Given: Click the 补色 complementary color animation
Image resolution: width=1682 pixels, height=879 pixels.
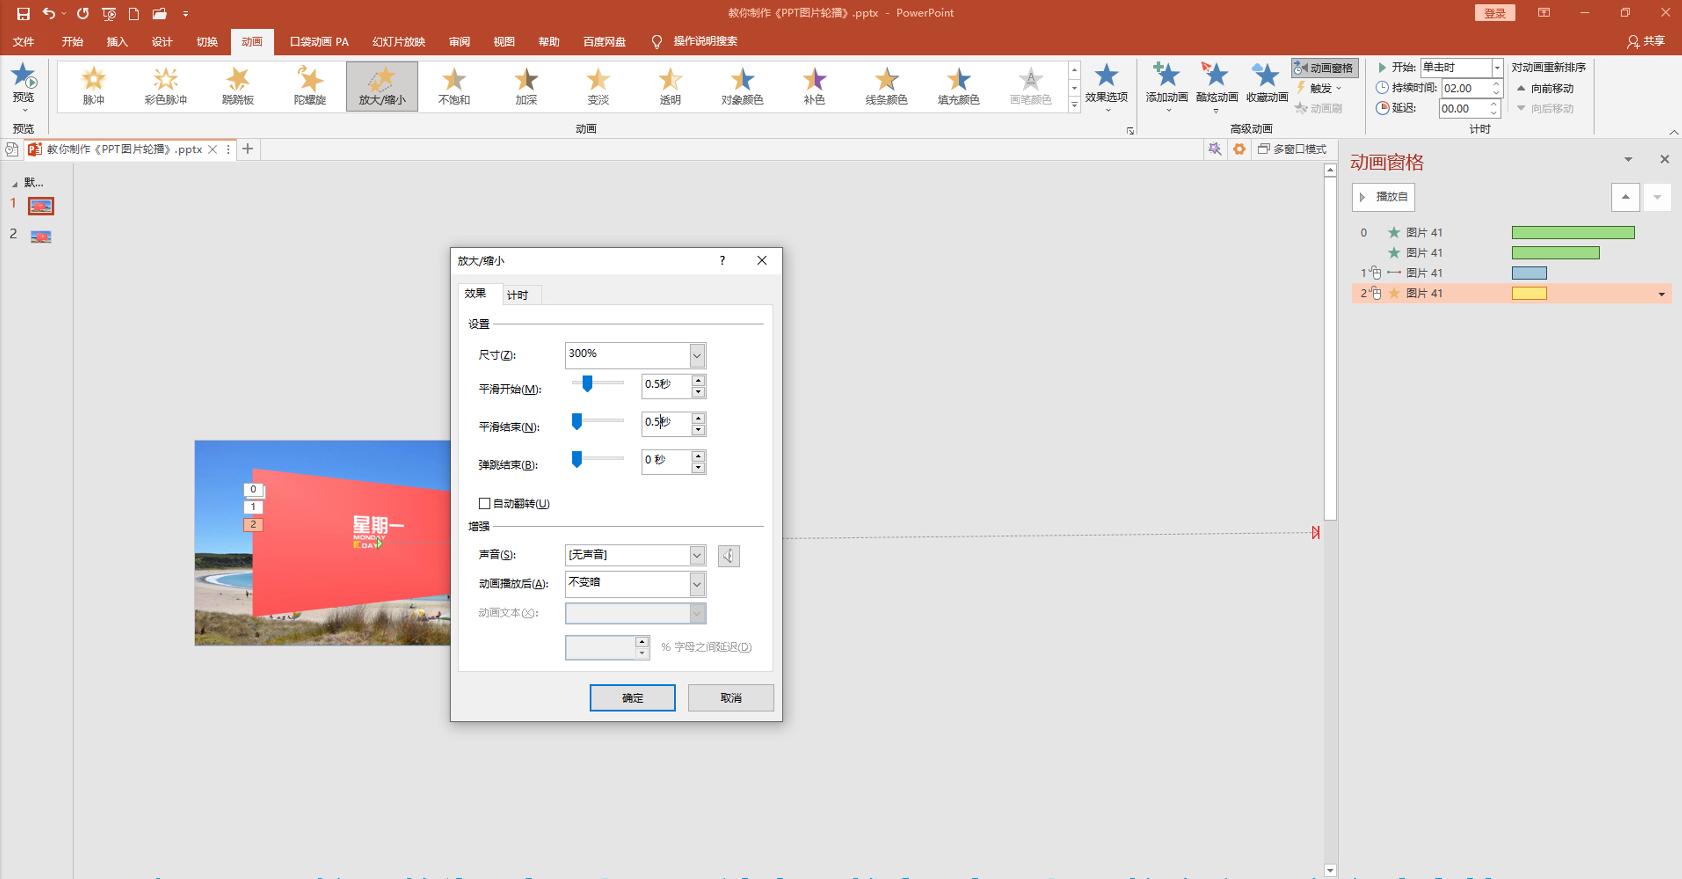Looking at the screenshot, I should pyautogui.click(x=814, y=85).
